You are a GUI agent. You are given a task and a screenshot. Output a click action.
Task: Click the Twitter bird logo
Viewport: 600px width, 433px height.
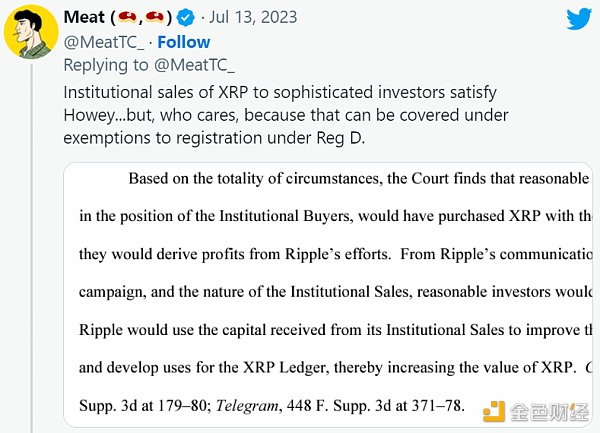579,20
